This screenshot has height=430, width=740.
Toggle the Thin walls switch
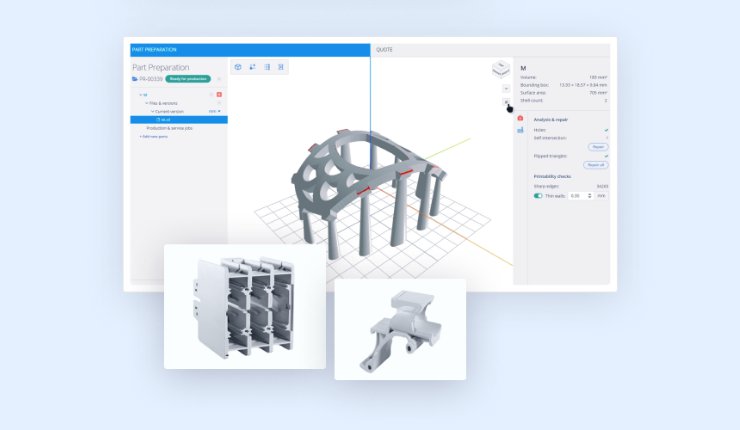tap(538, 196)
